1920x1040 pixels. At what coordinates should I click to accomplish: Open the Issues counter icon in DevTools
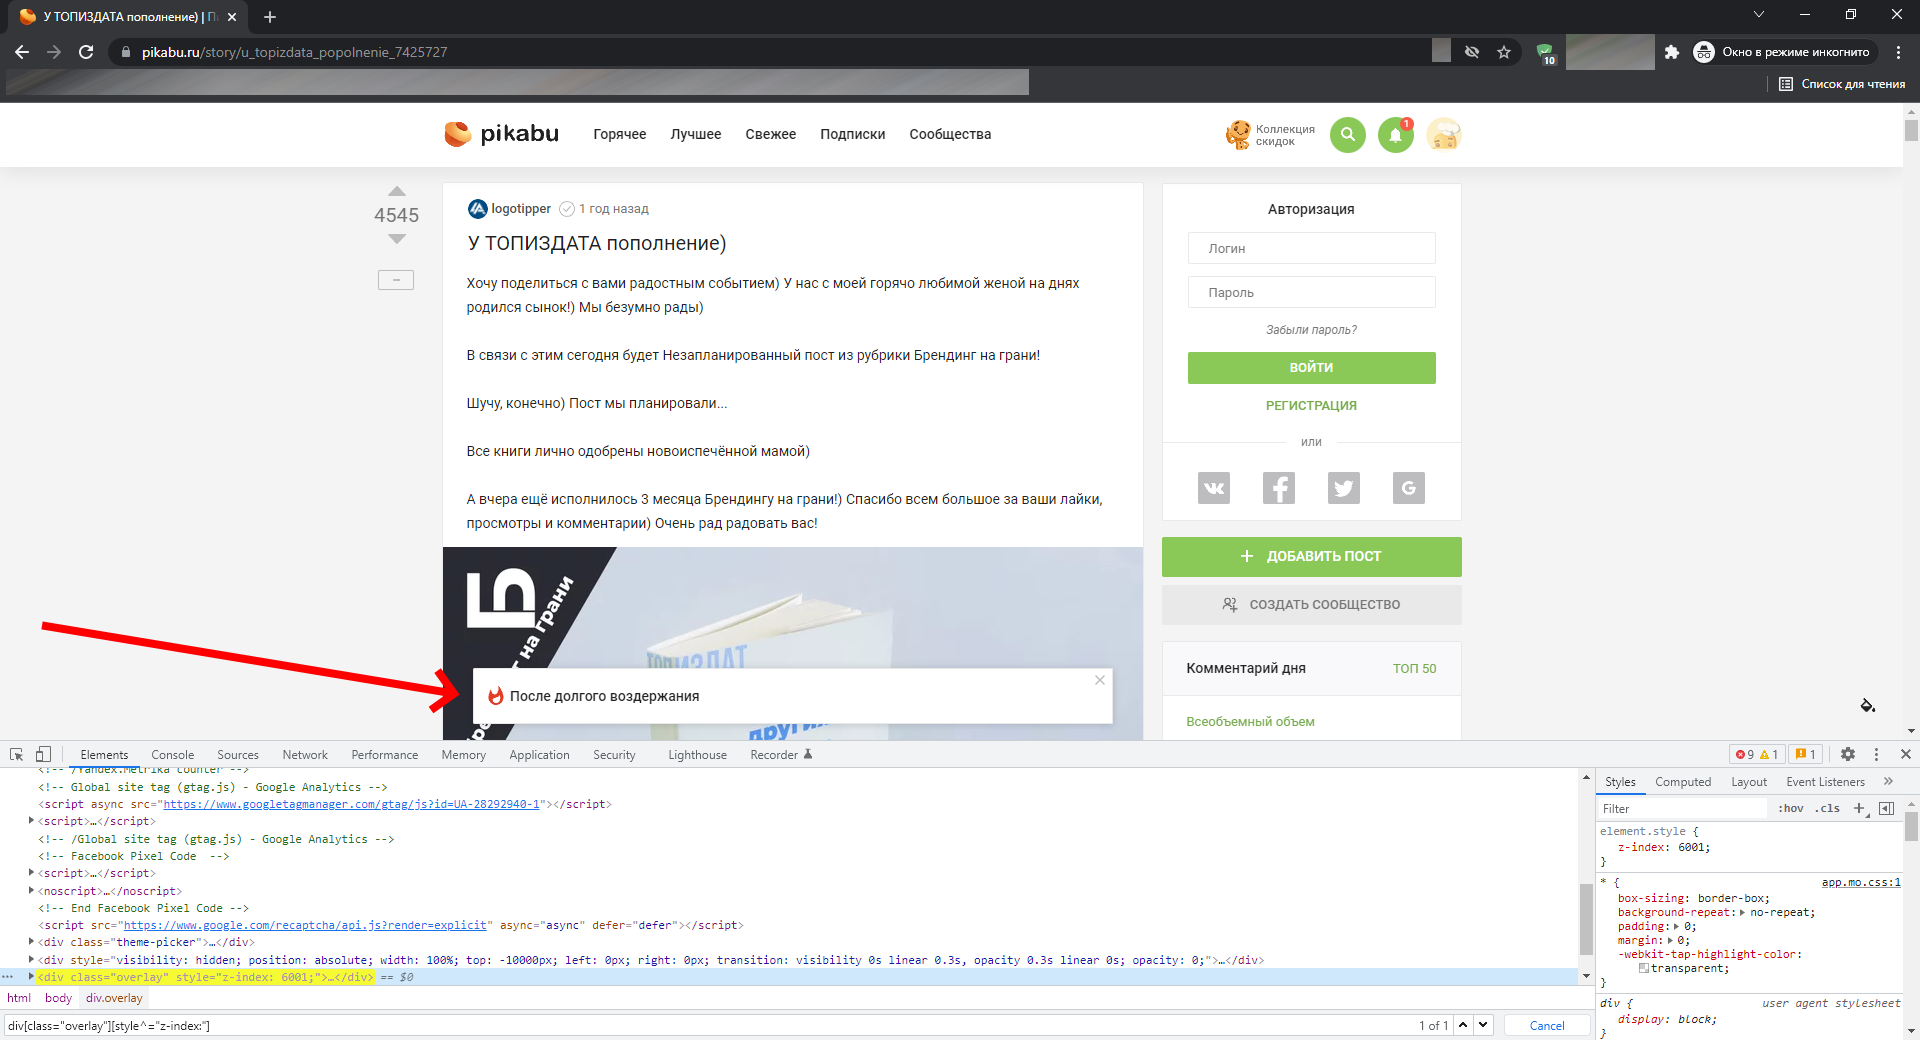1806,754
